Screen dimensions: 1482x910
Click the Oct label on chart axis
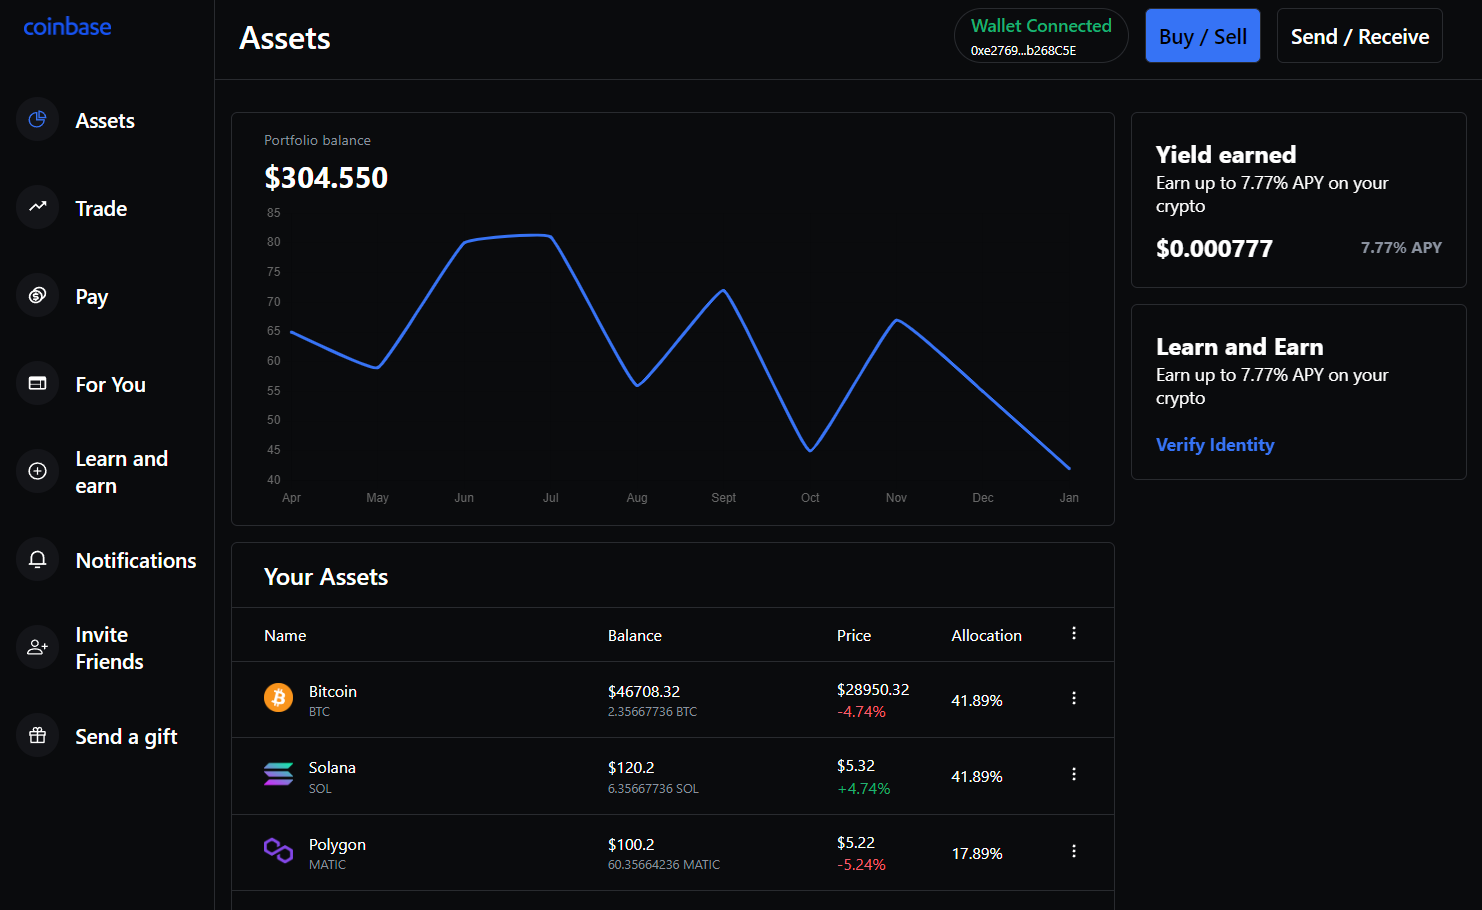[810, 498]
